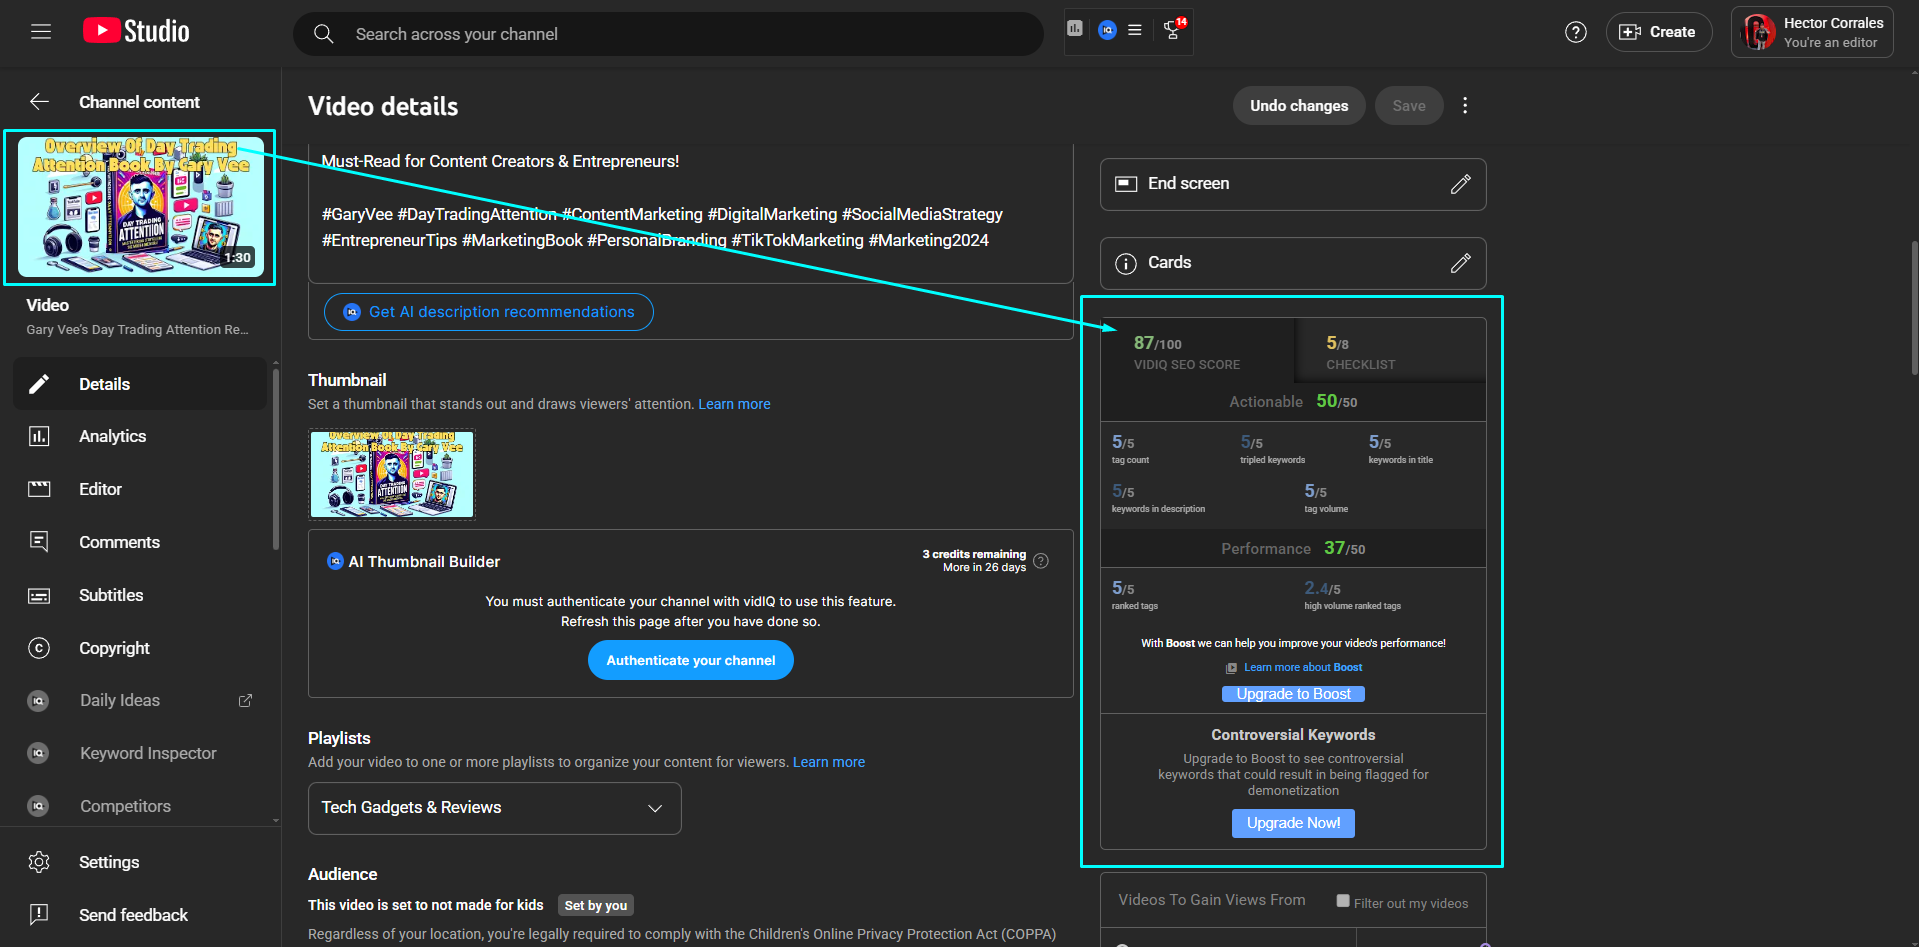
Task: Open vidIQ trophy achievements icon with badge
Action: 1174,30
